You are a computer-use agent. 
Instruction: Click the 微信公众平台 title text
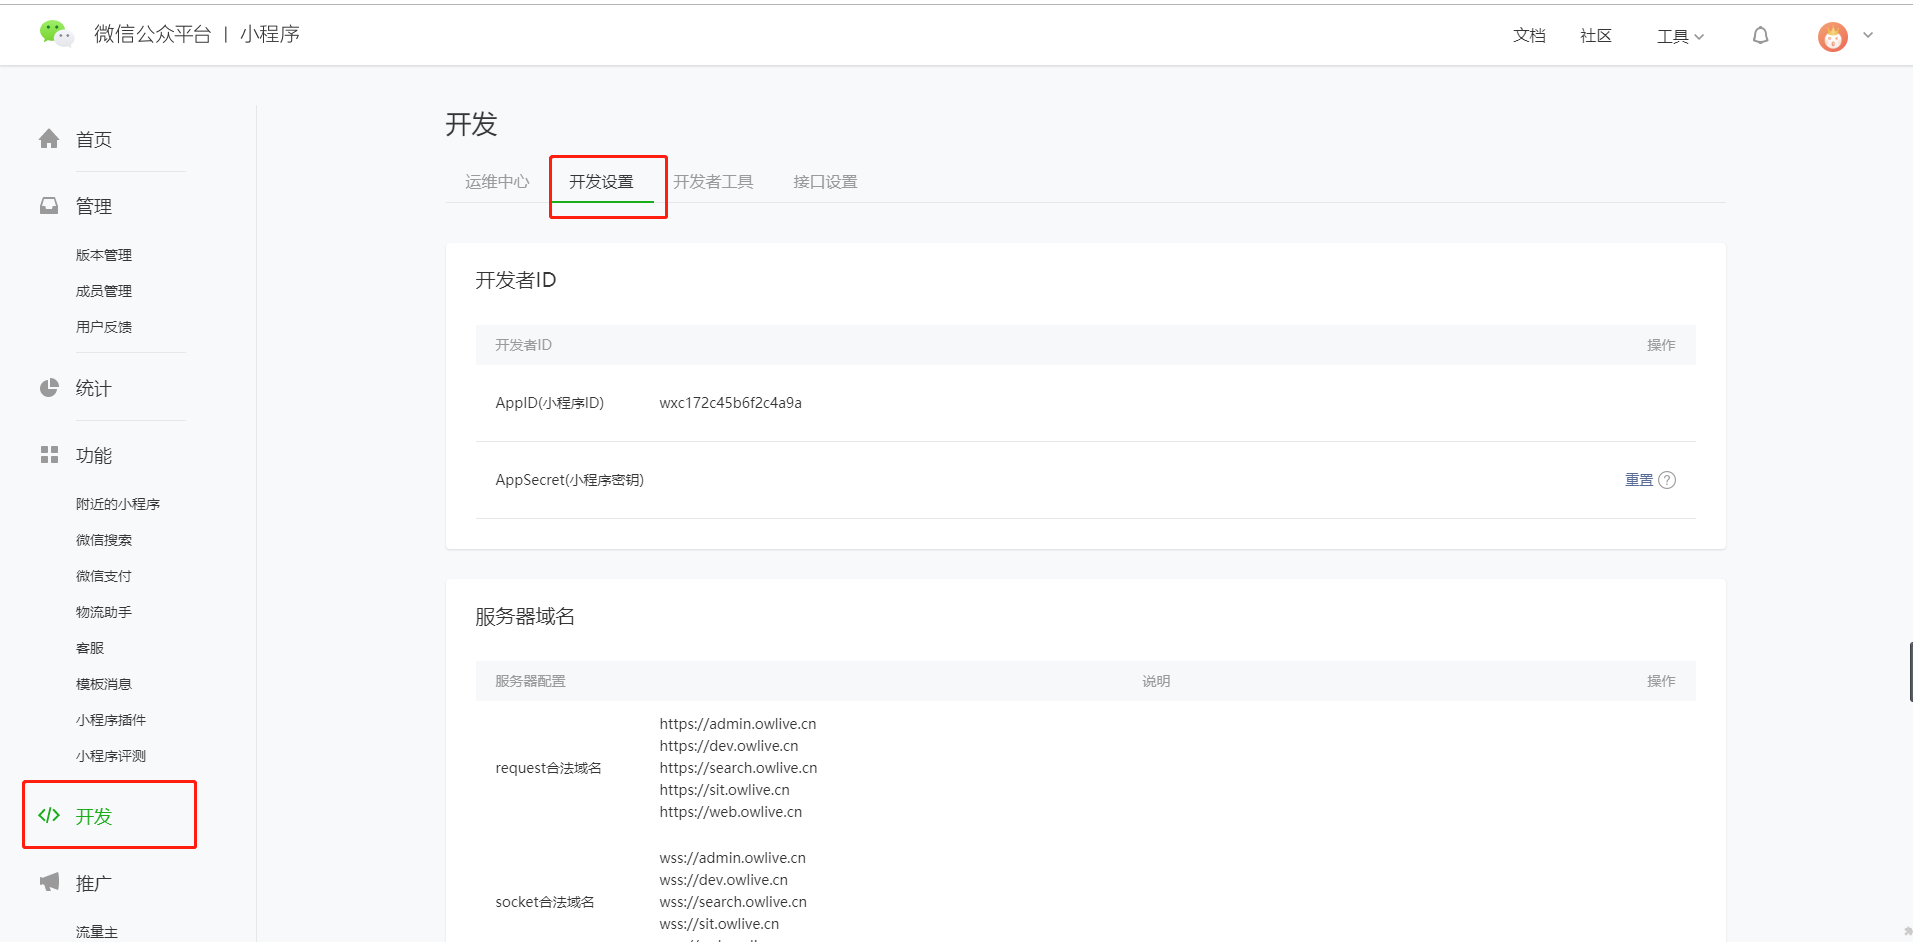click(x=153, y=34)
